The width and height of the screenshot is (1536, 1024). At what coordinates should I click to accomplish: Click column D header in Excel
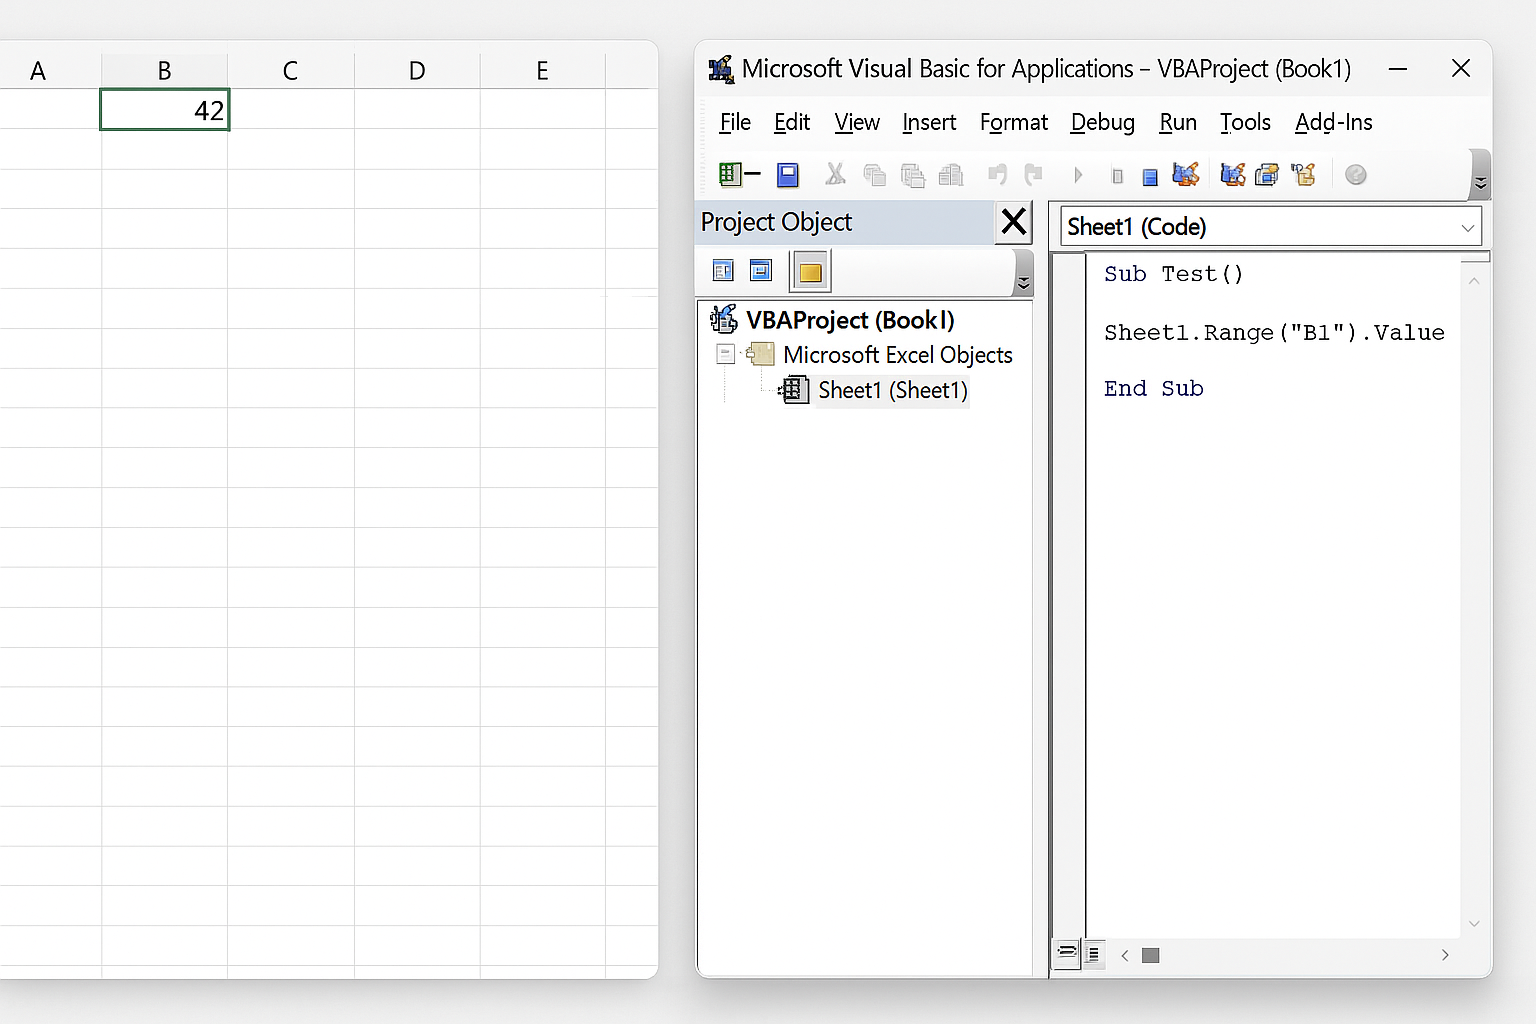[x=417, y=71]
